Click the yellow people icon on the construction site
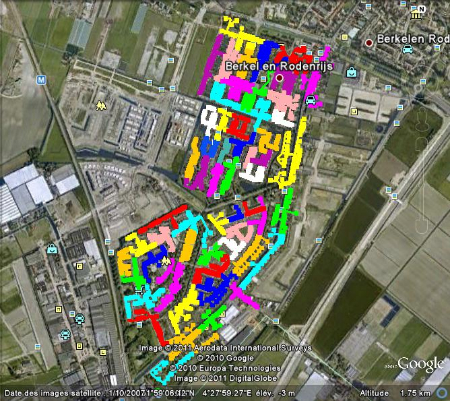 (x=101, y=106)
